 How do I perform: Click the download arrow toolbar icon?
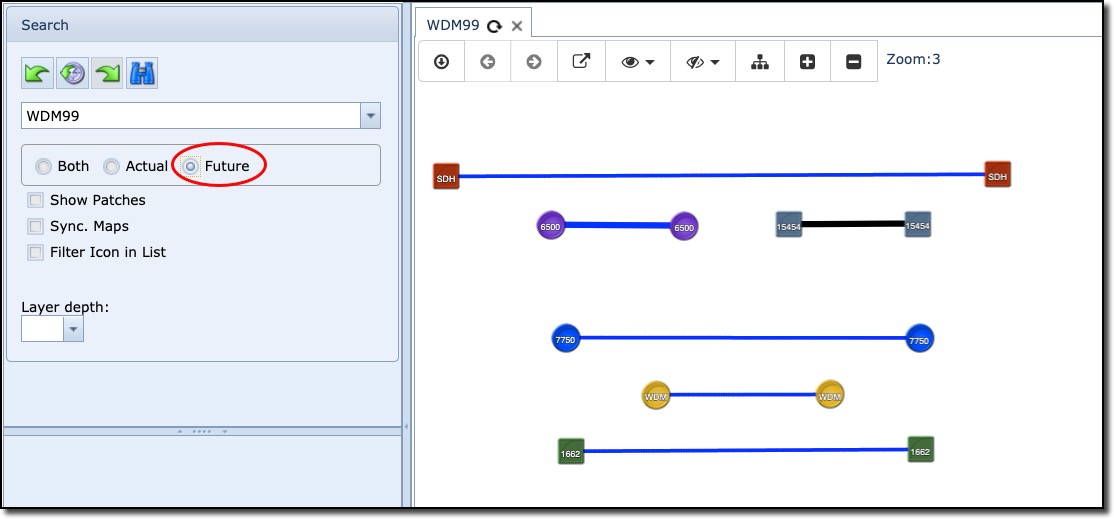pos(441,62)
